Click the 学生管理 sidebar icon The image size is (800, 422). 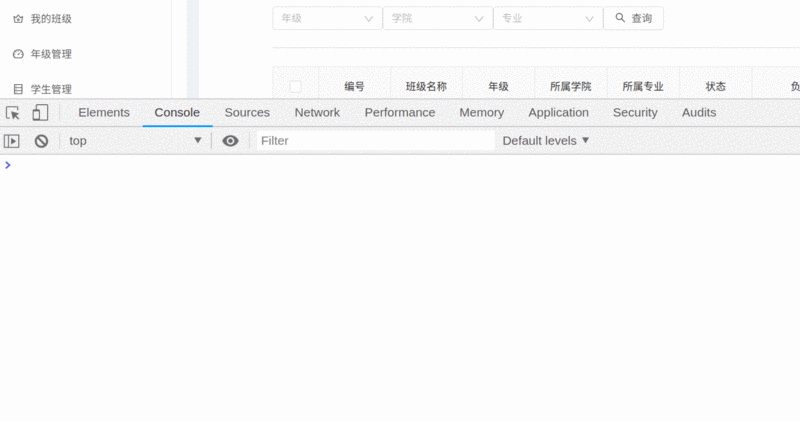[18, 89]
